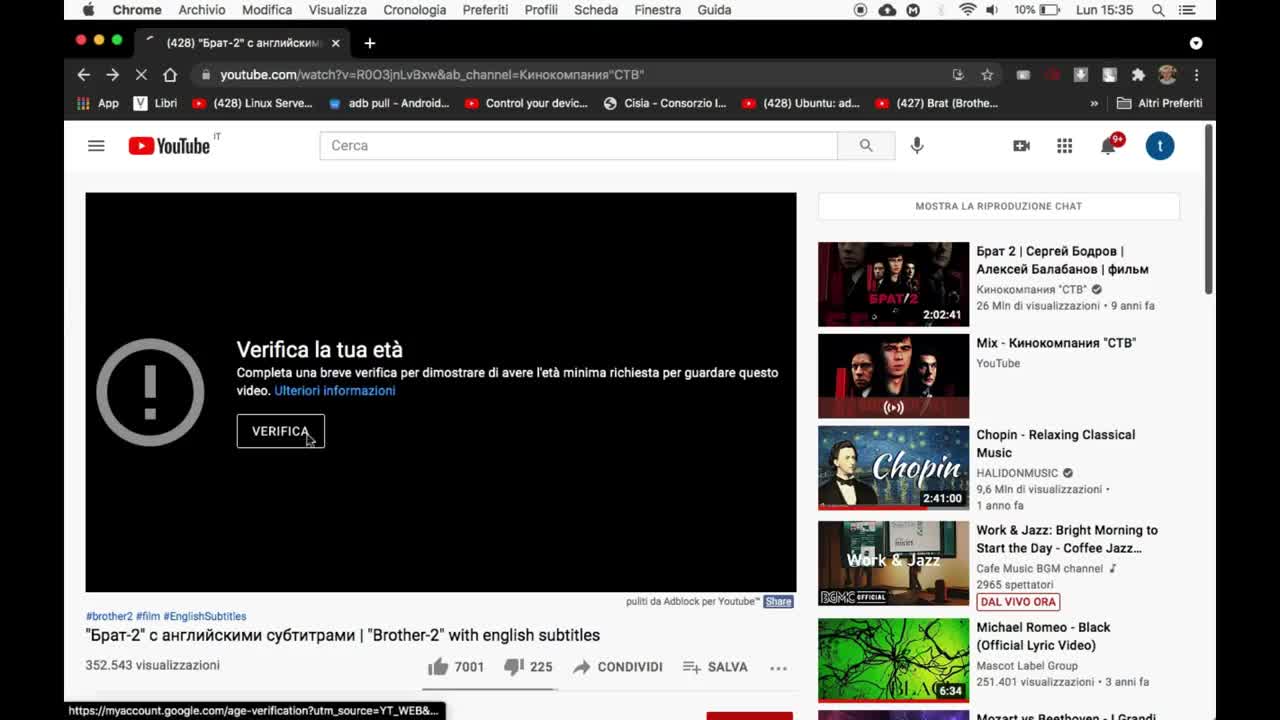Start voice search with microphone icon
Screen dimensions: 1280x720
(x=917, y=146)
